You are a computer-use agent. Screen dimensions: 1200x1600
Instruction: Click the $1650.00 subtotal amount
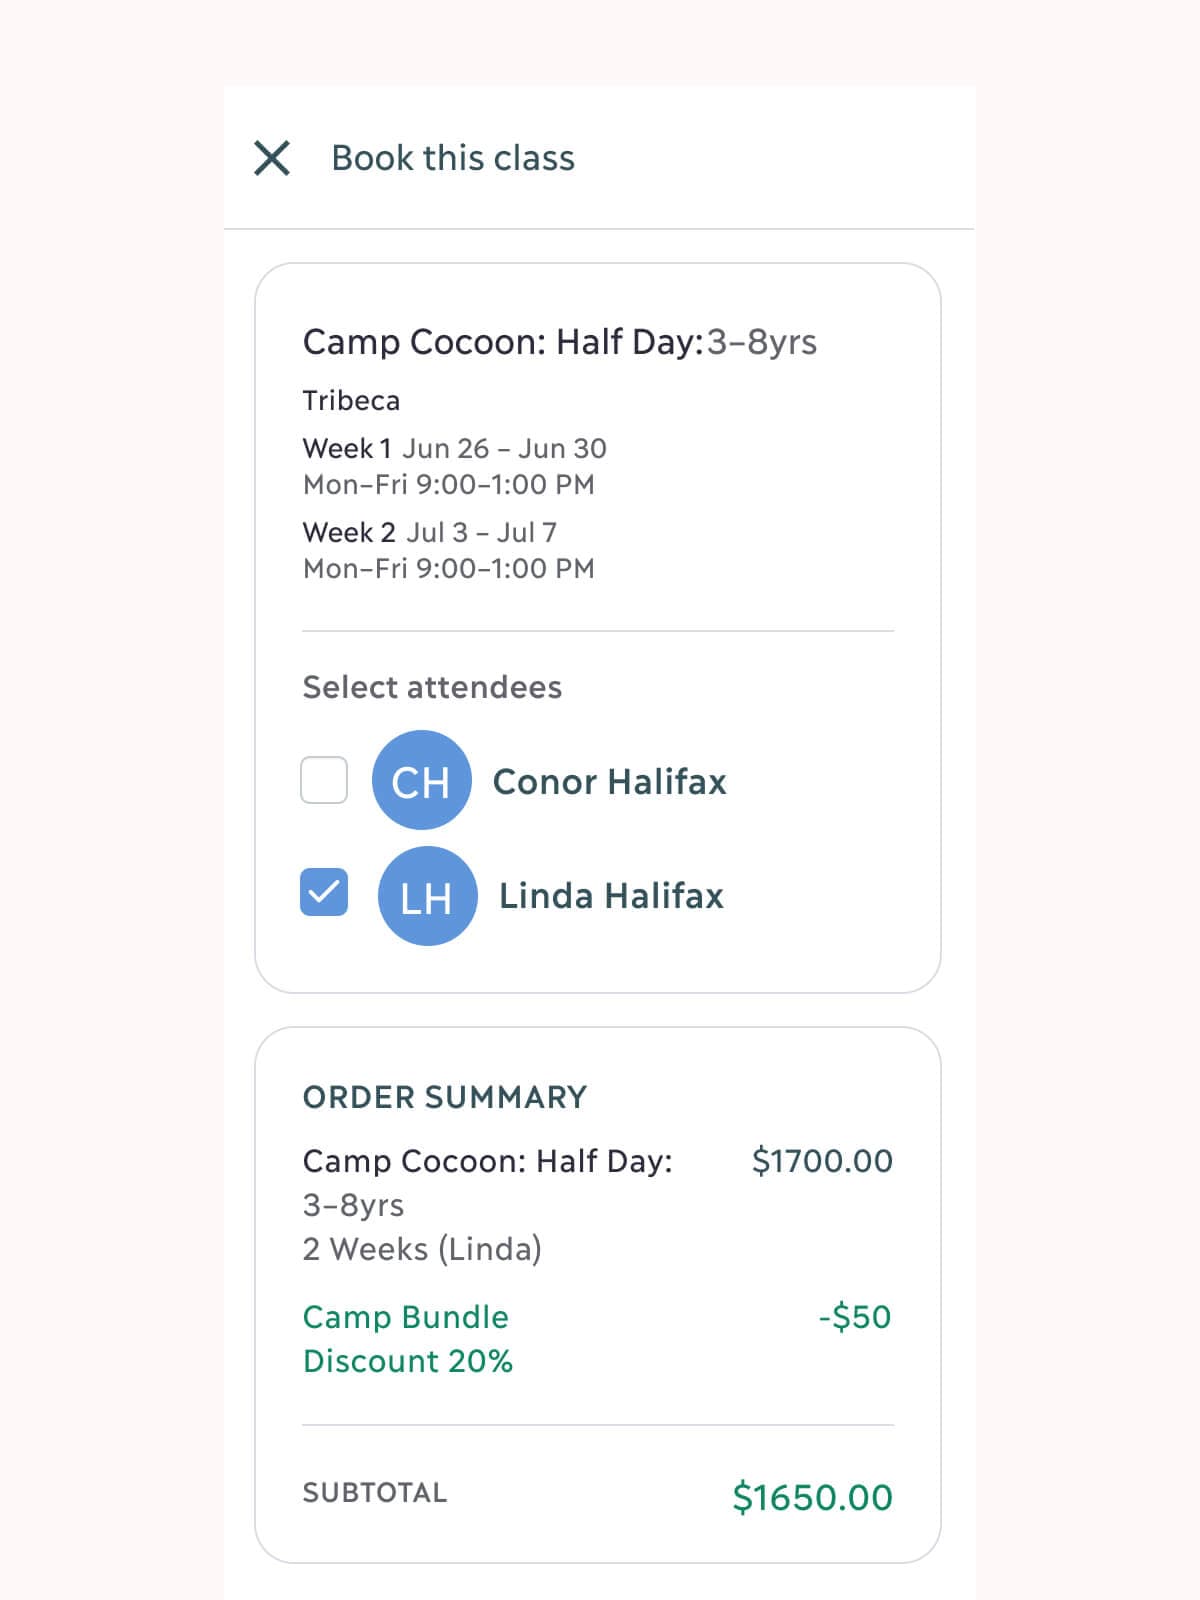point(812,1497)
